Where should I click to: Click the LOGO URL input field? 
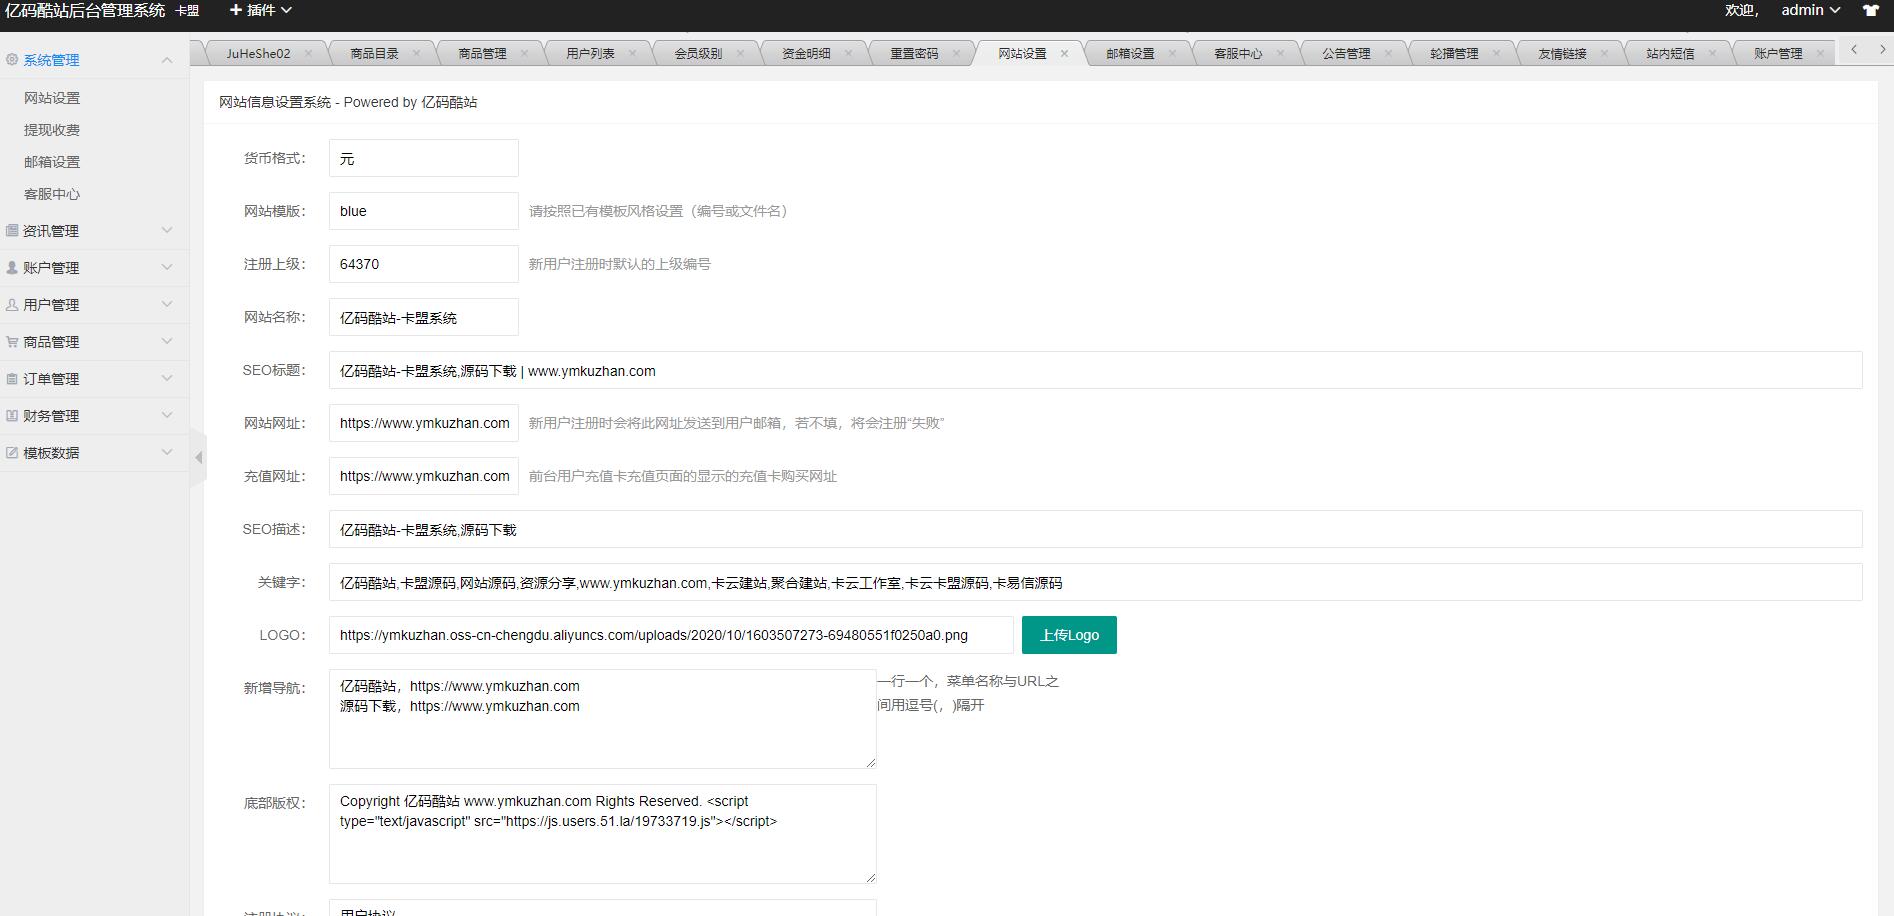pyautogui.click(x=671, y=635)
